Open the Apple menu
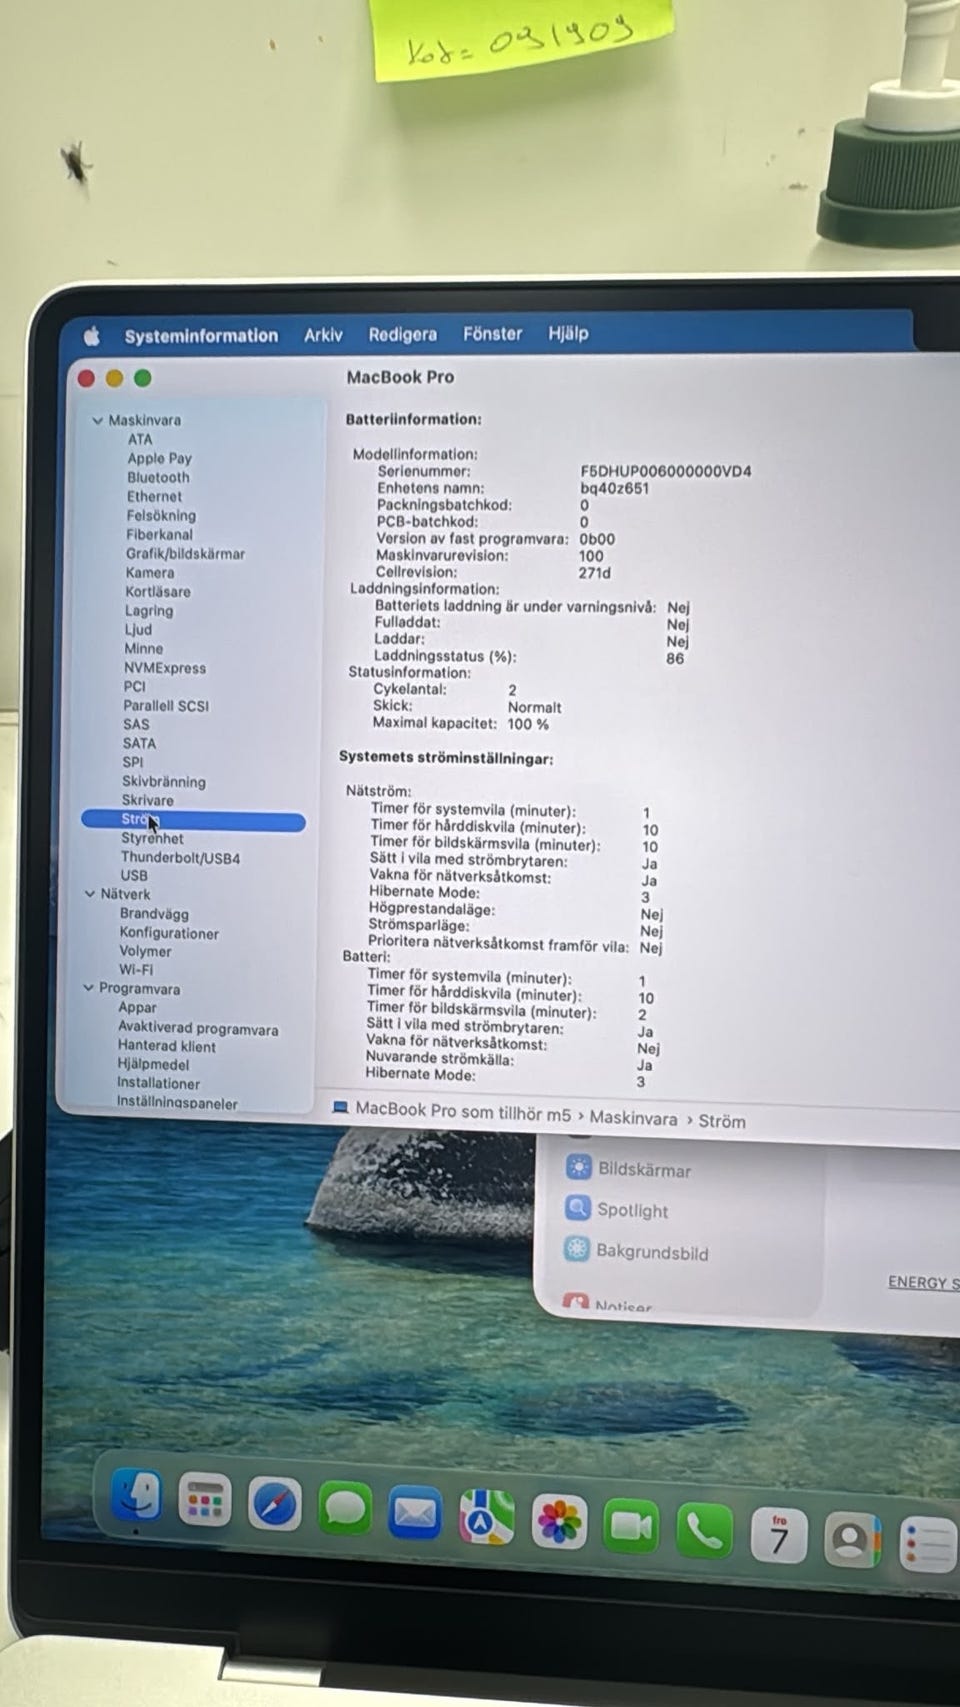This screenshot has height=1707, width=960. click(x=92, y=337)
